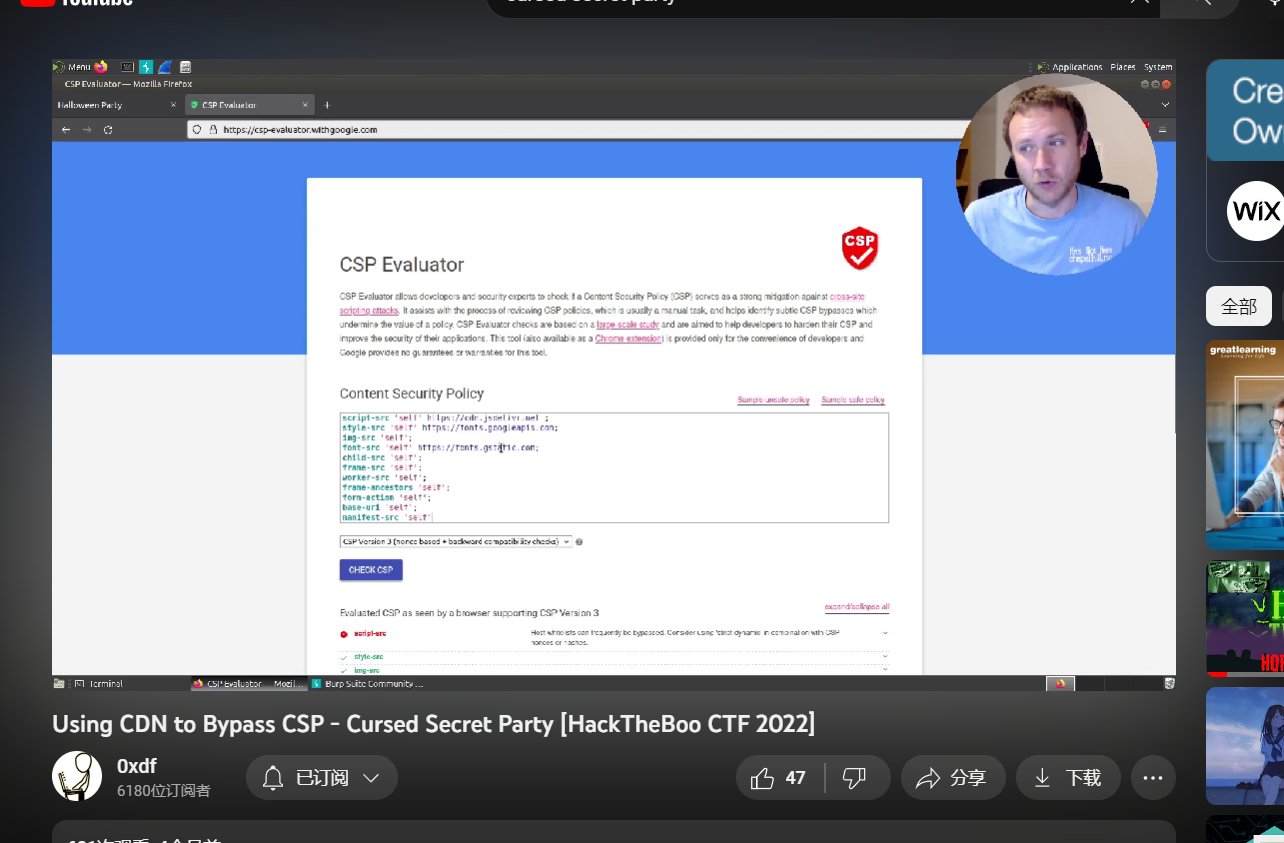1284x843 pixels.
Task: Click the anime girl recommended video thumbnail
Action: point(1245,746)
